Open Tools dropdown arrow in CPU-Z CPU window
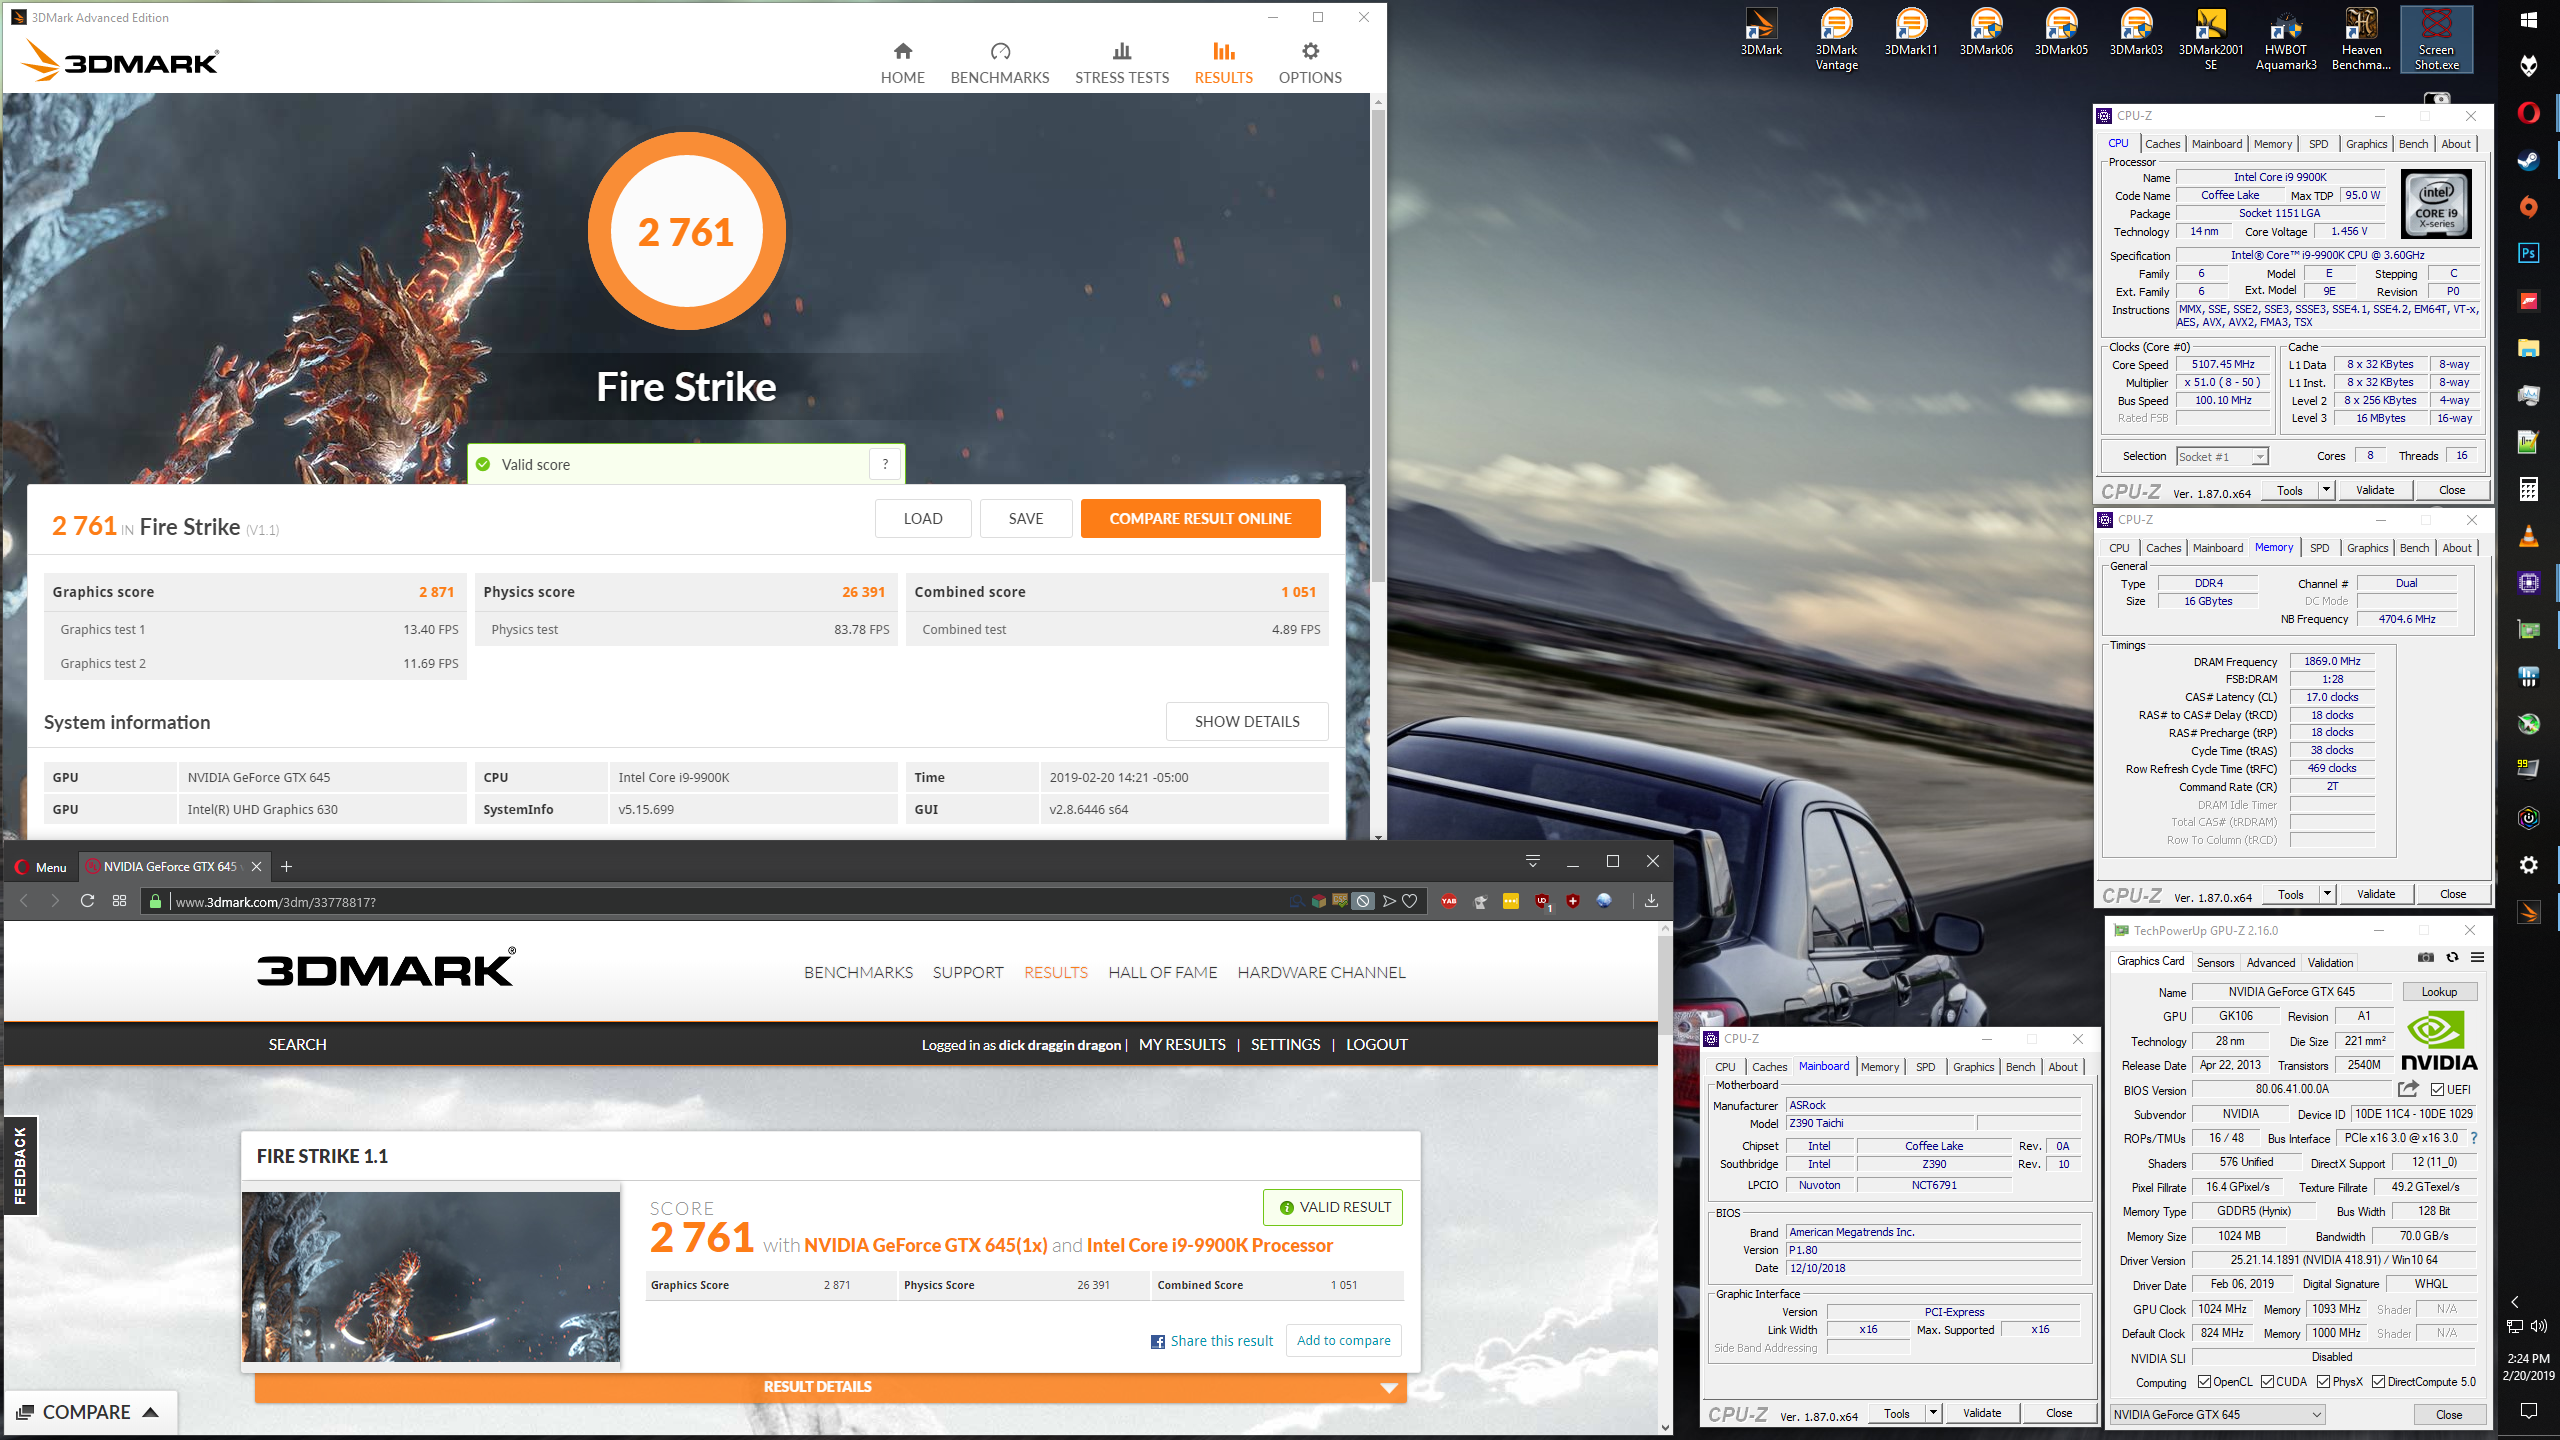2560x1440 pixels. [2326, 490]
